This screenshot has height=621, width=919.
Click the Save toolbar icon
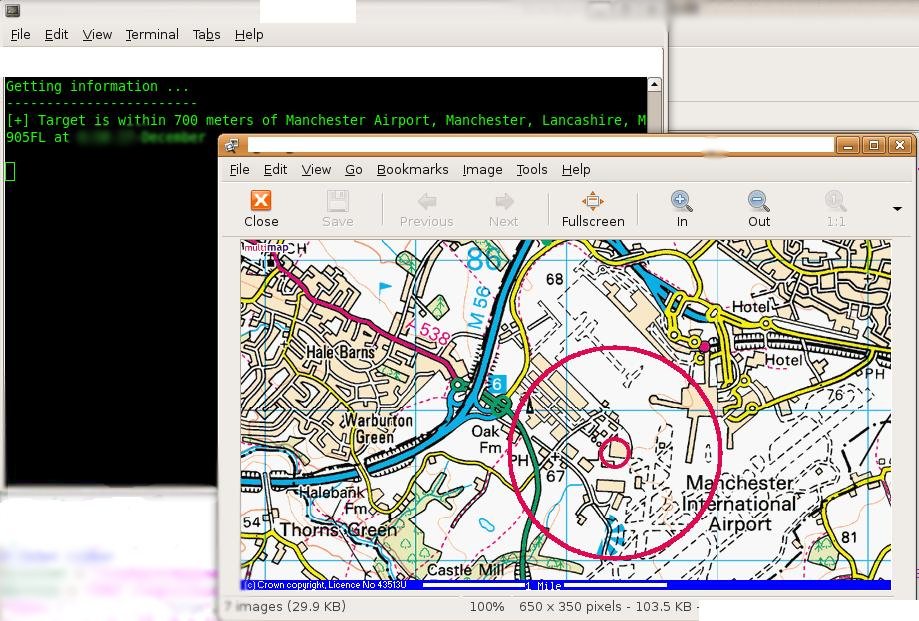coord(338,200)
